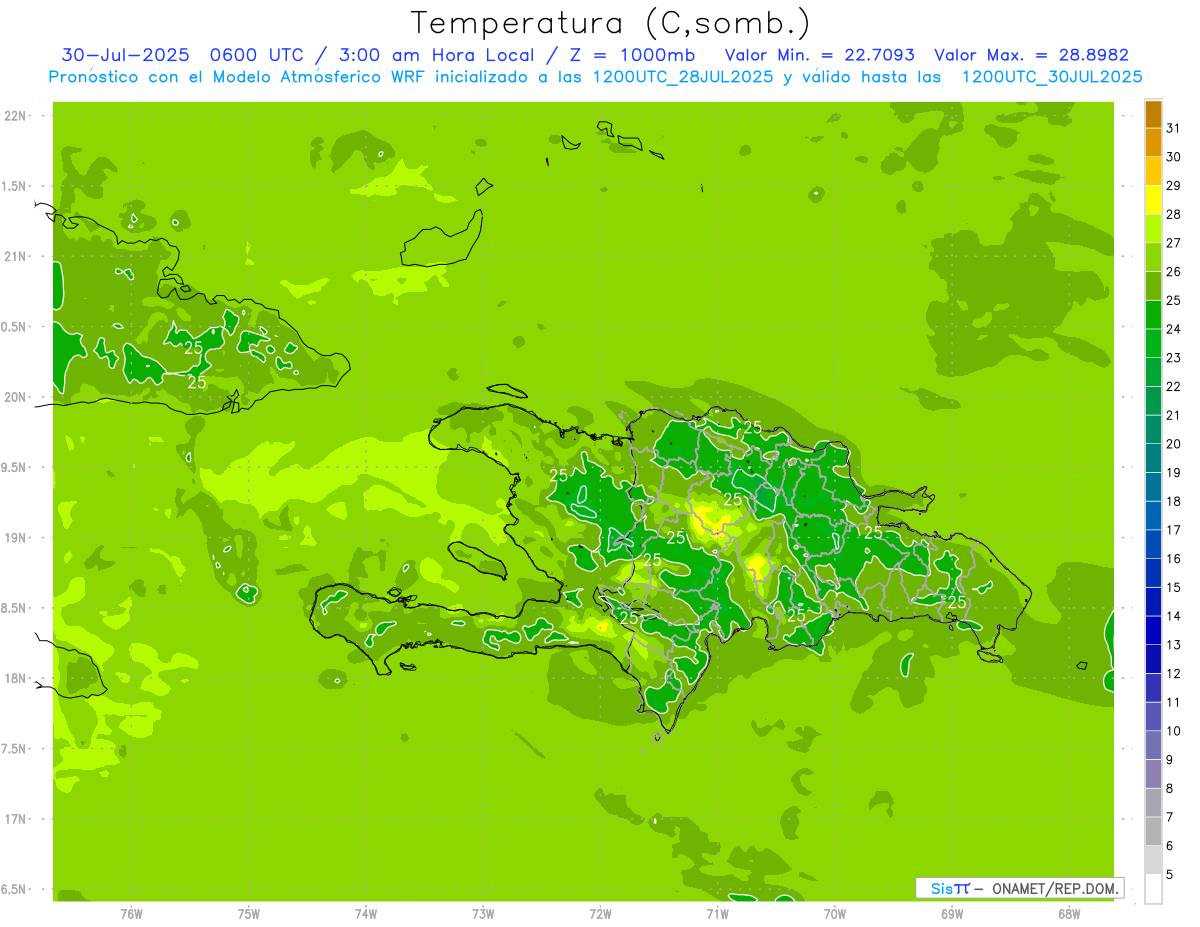Pick the dark blue swatch between 13 and 14

click(x=1153, y=630)
